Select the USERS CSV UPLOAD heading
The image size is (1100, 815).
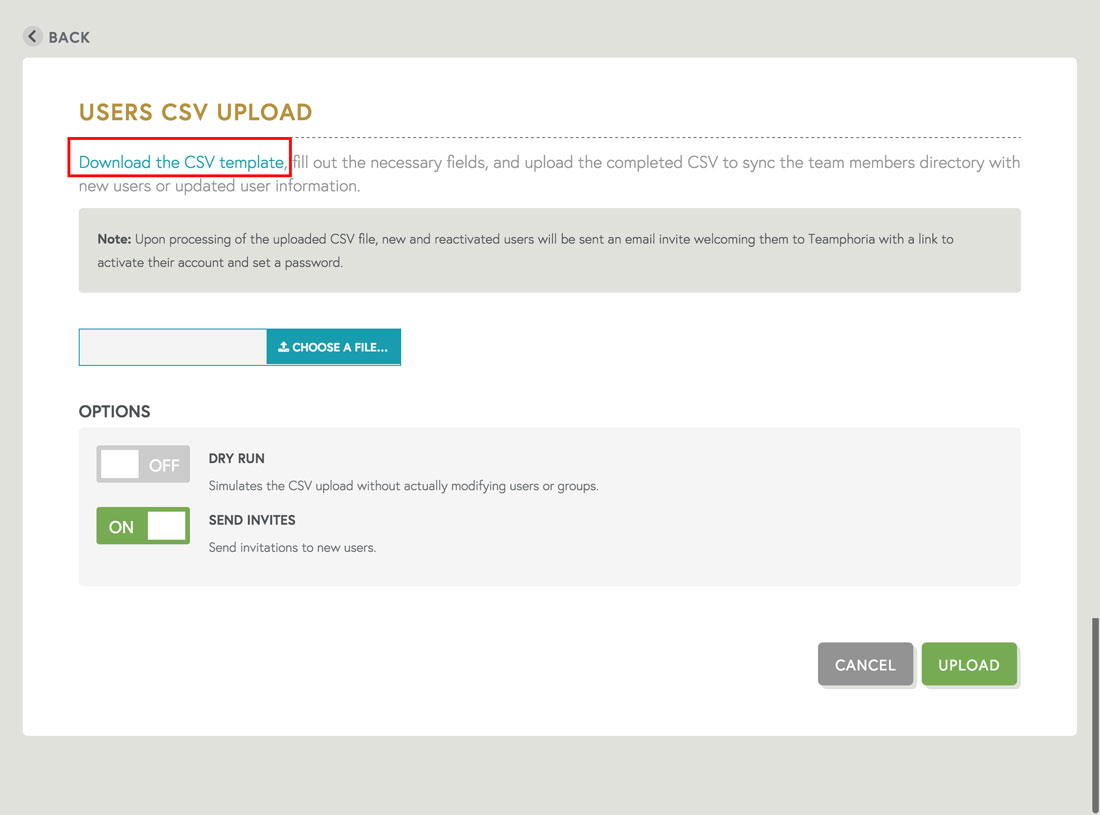click(196, 113)
